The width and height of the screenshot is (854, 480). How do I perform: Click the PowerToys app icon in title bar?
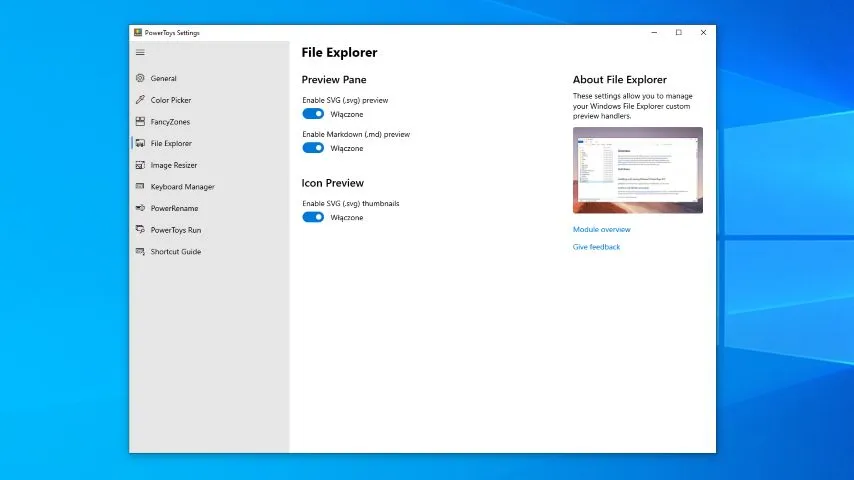[138, 32]
